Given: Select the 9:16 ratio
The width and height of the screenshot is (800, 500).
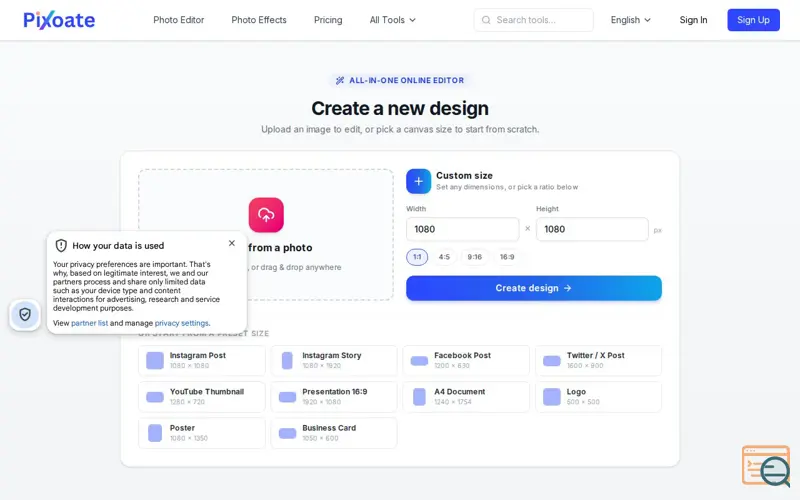Looking at the screenshot, I should coord(474,257).
